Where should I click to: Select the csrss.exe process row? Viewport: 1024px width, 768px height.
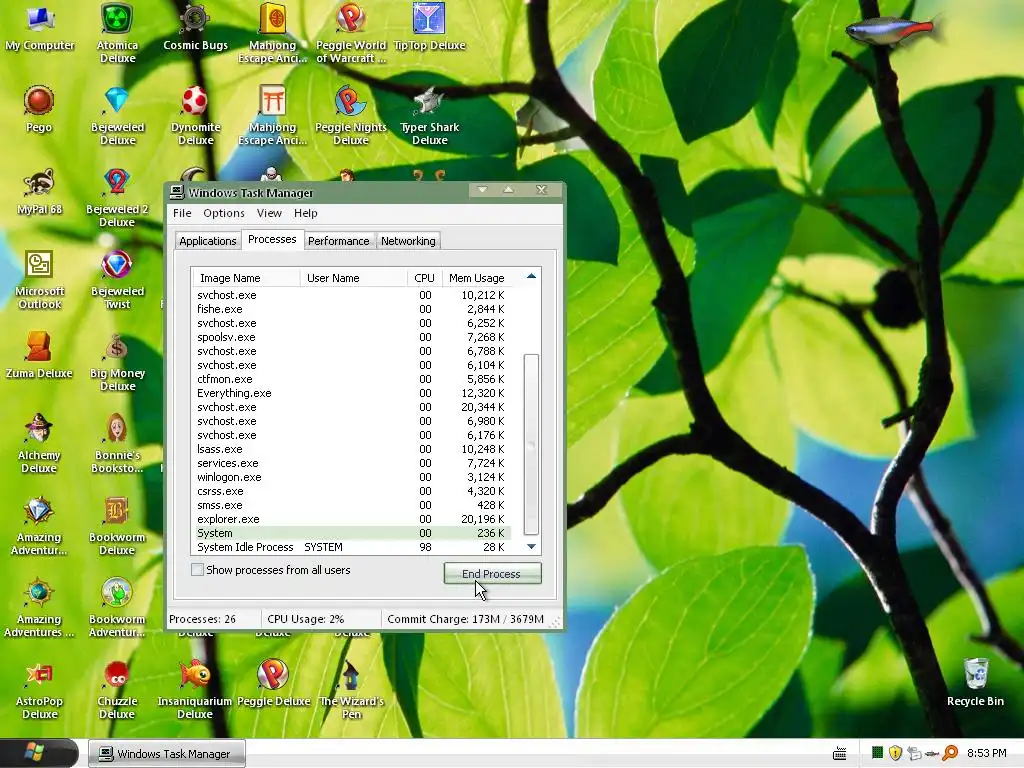[x=353, y=491]
